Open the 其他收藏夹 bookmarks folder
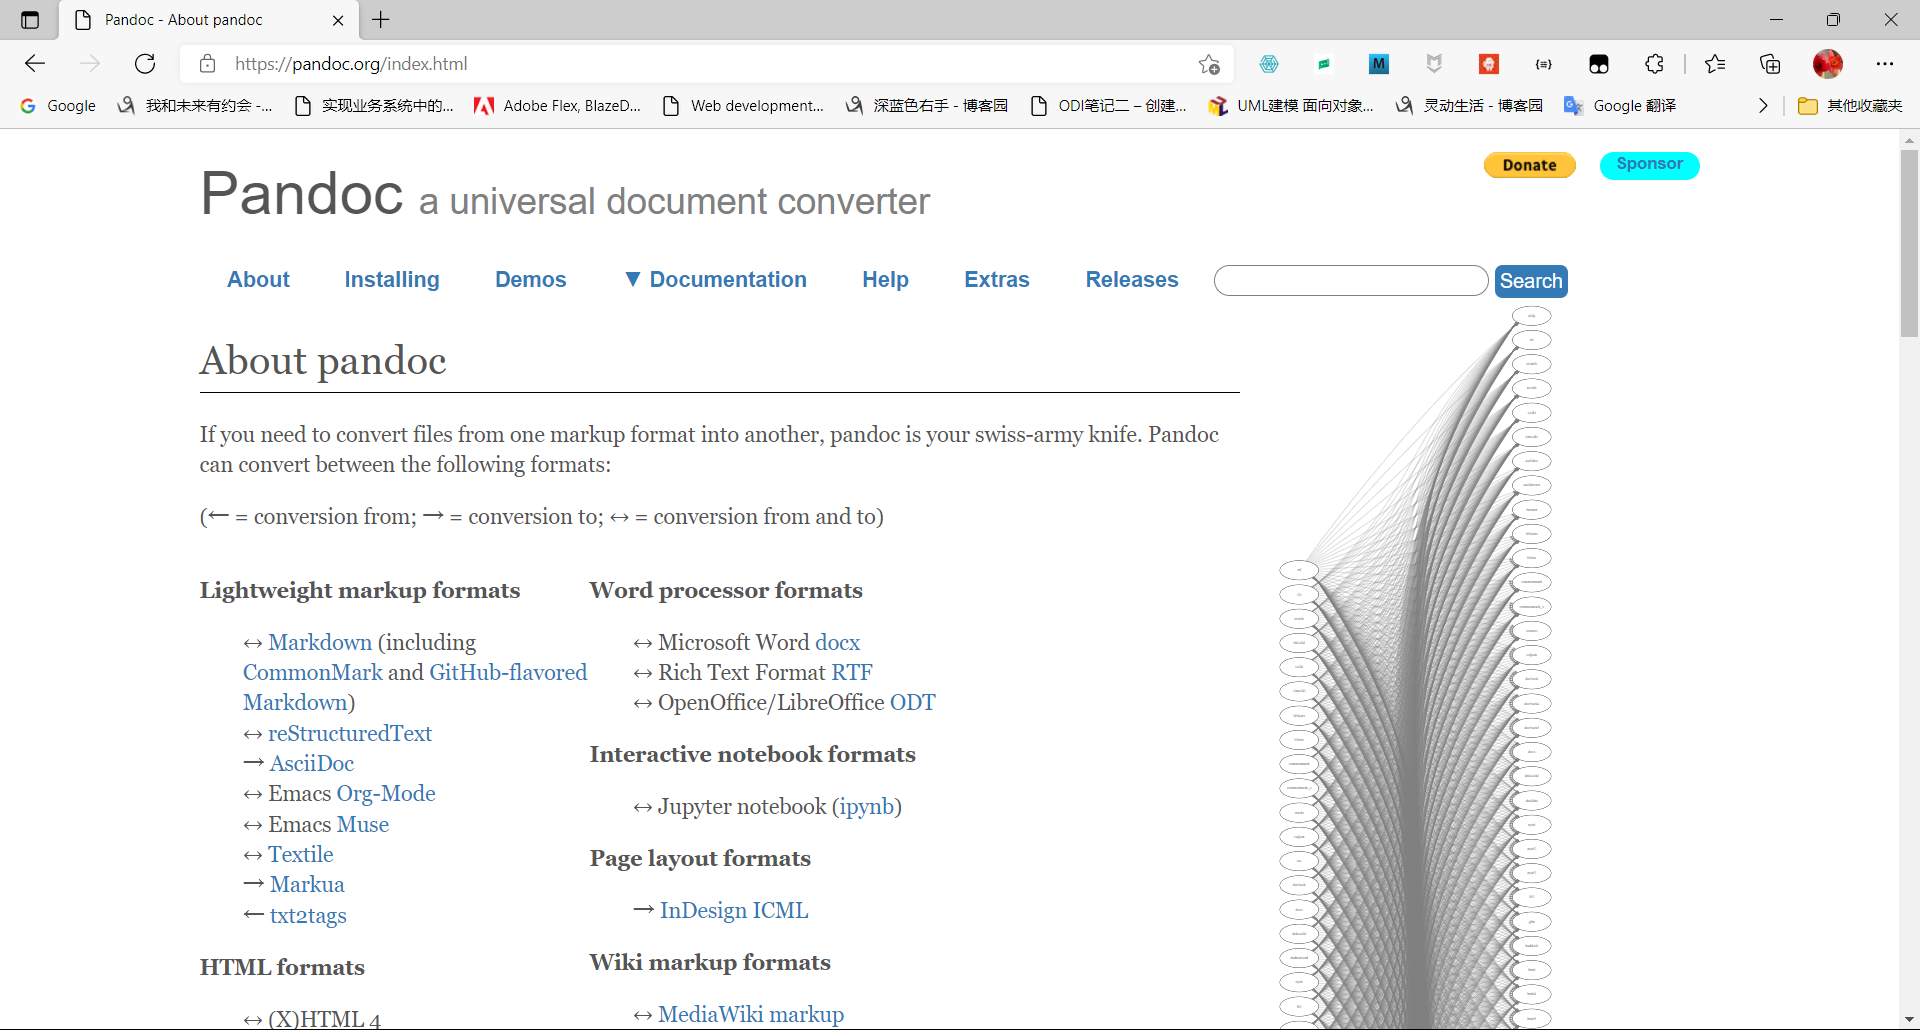 click(x=1850, y=106)
